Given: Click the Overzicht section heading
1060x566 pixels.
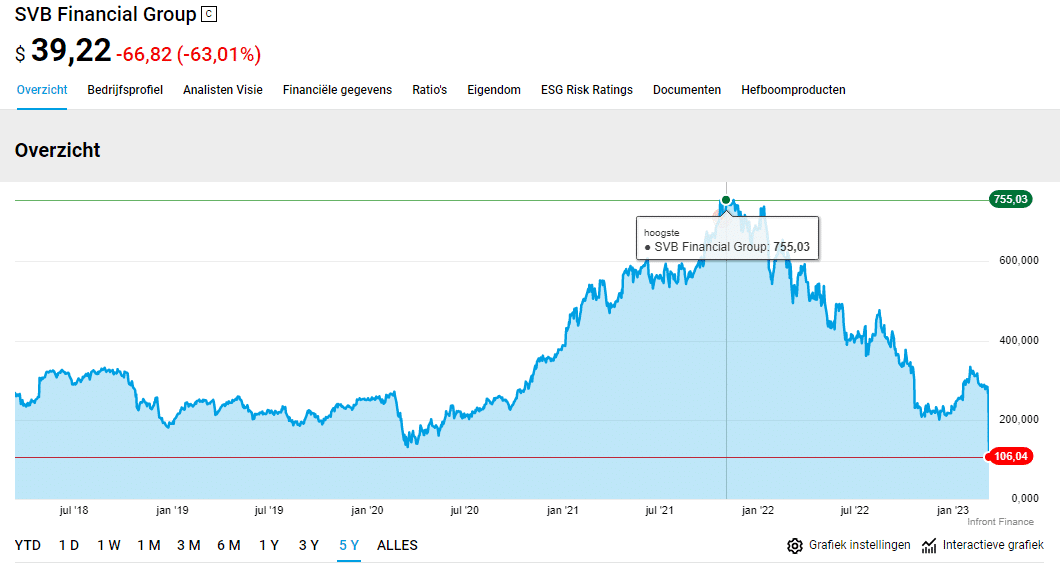Looking at the screenshot, I should (57, 150).
